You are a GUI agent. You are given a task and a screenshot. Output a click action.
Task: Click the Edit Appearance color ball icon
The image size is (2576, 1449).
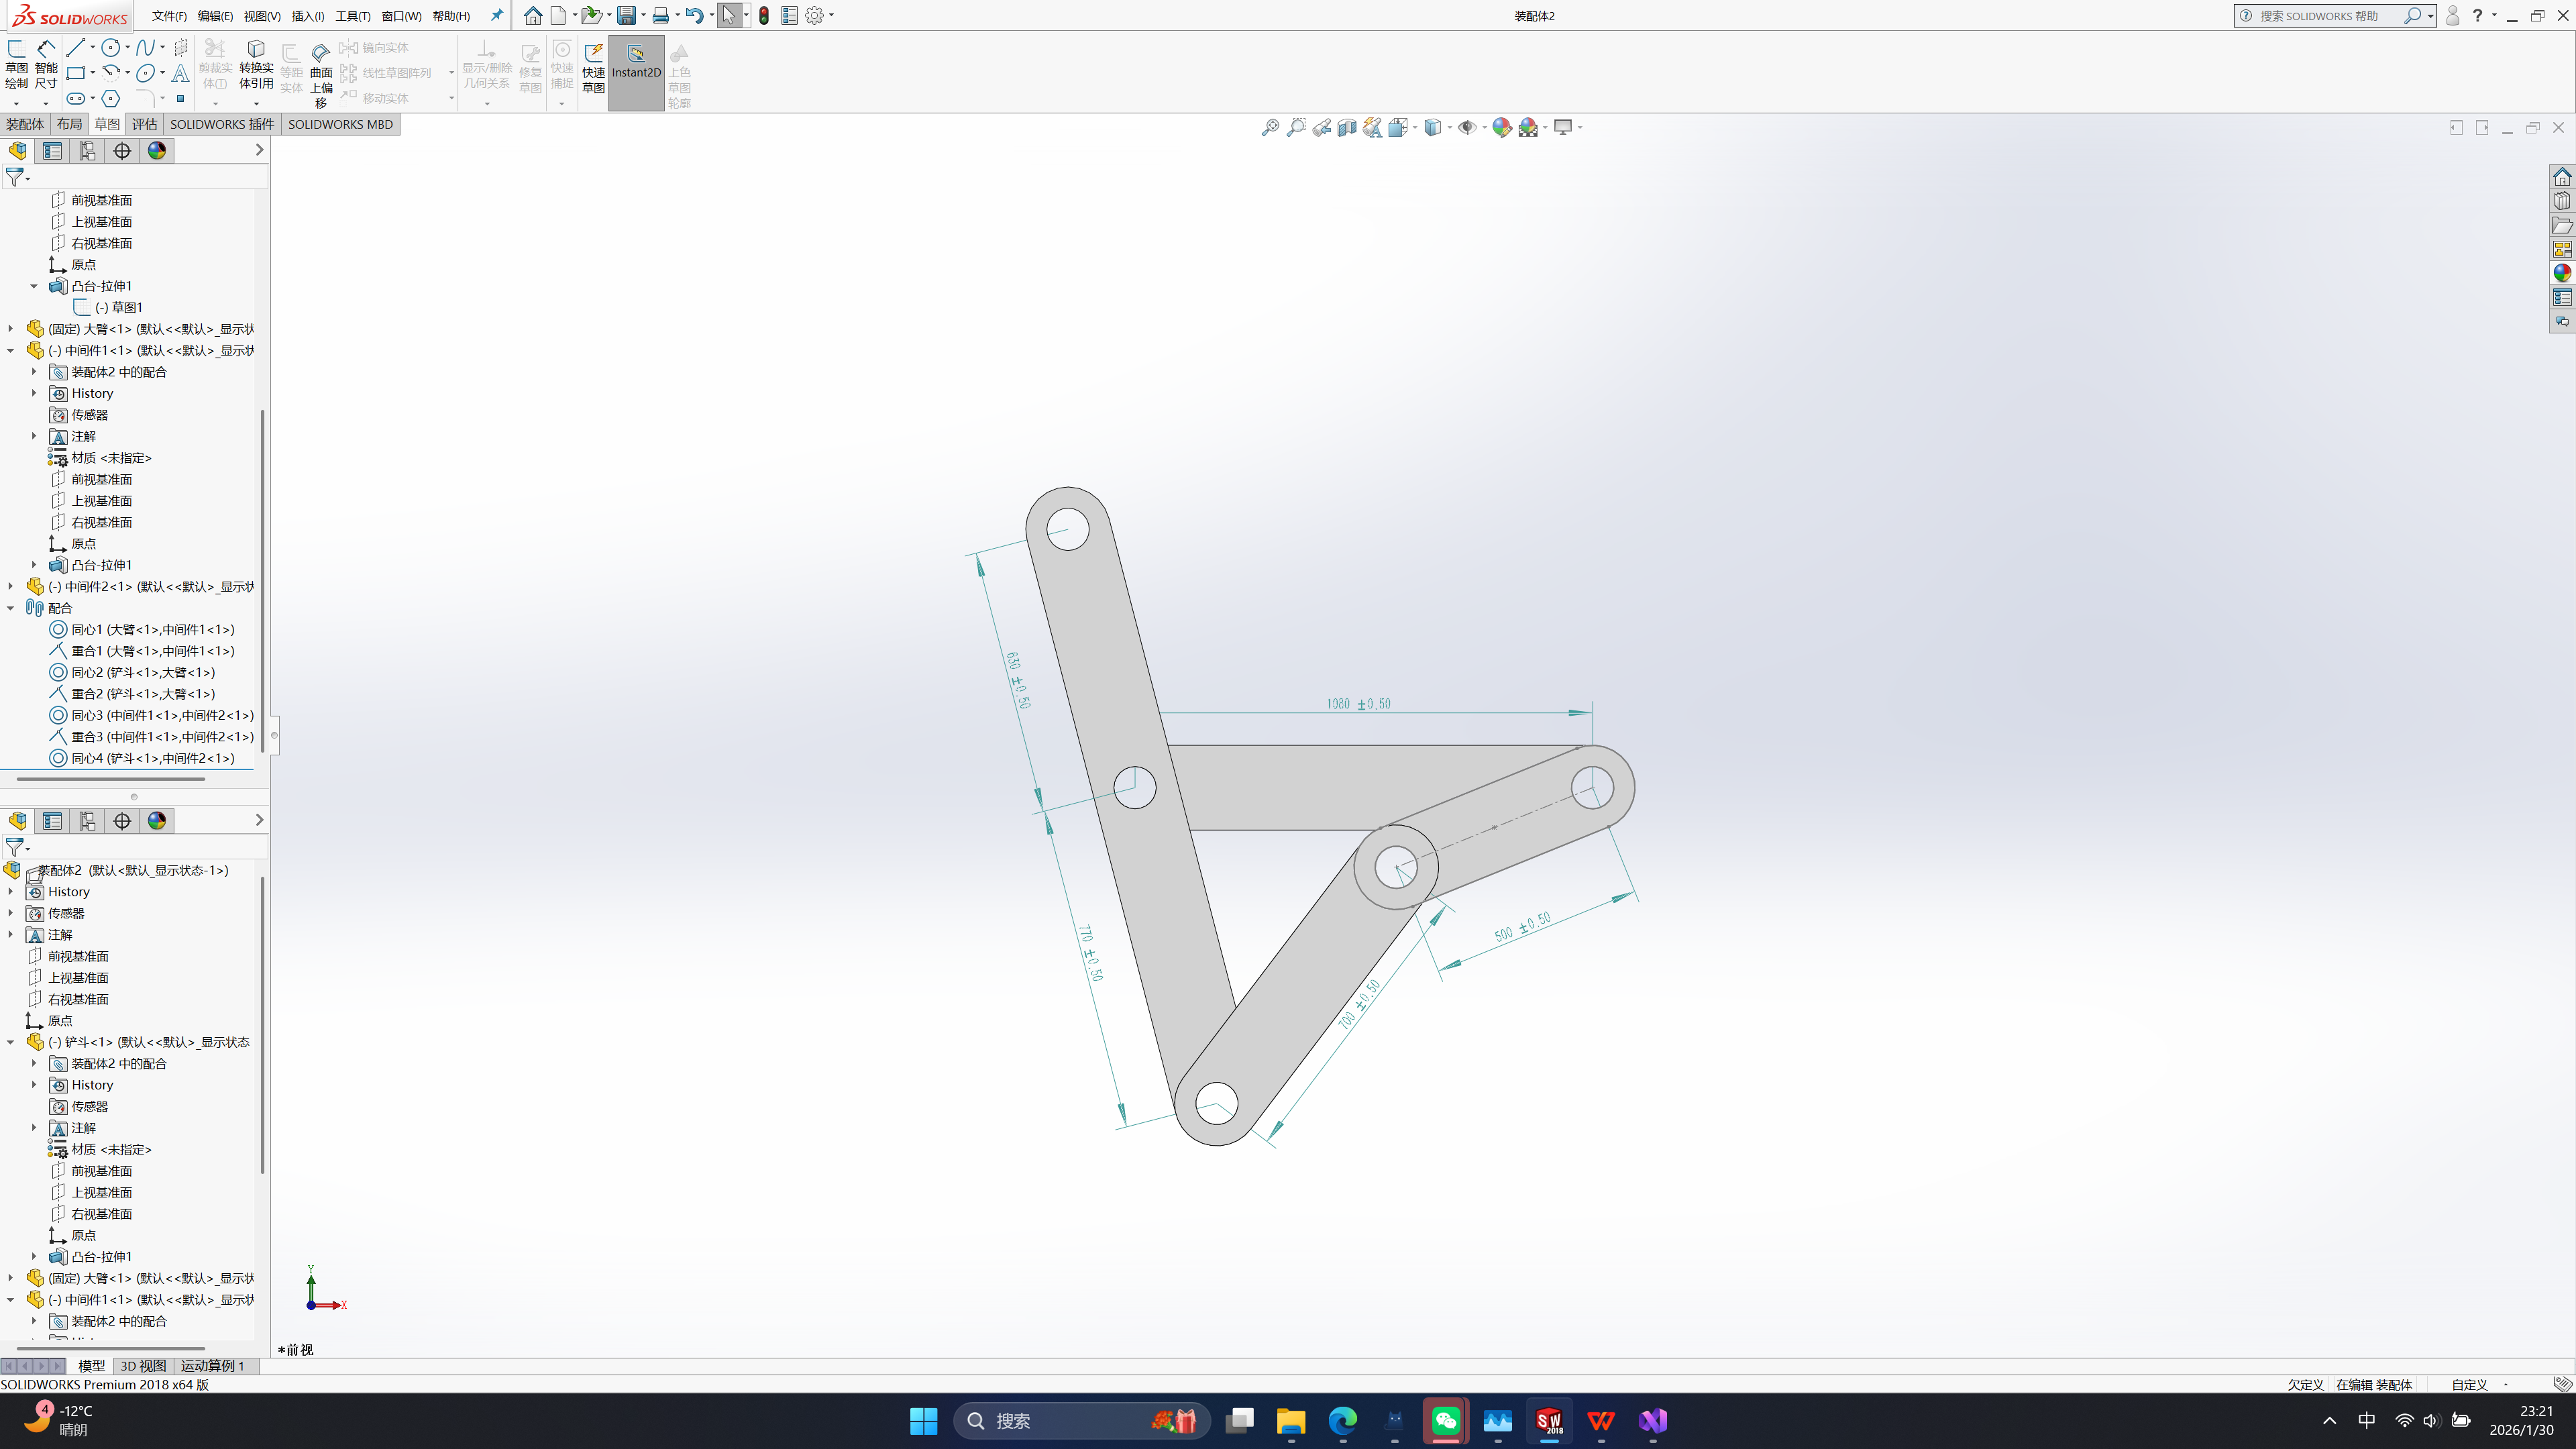pyautogui.click(x=1501, y=127)
